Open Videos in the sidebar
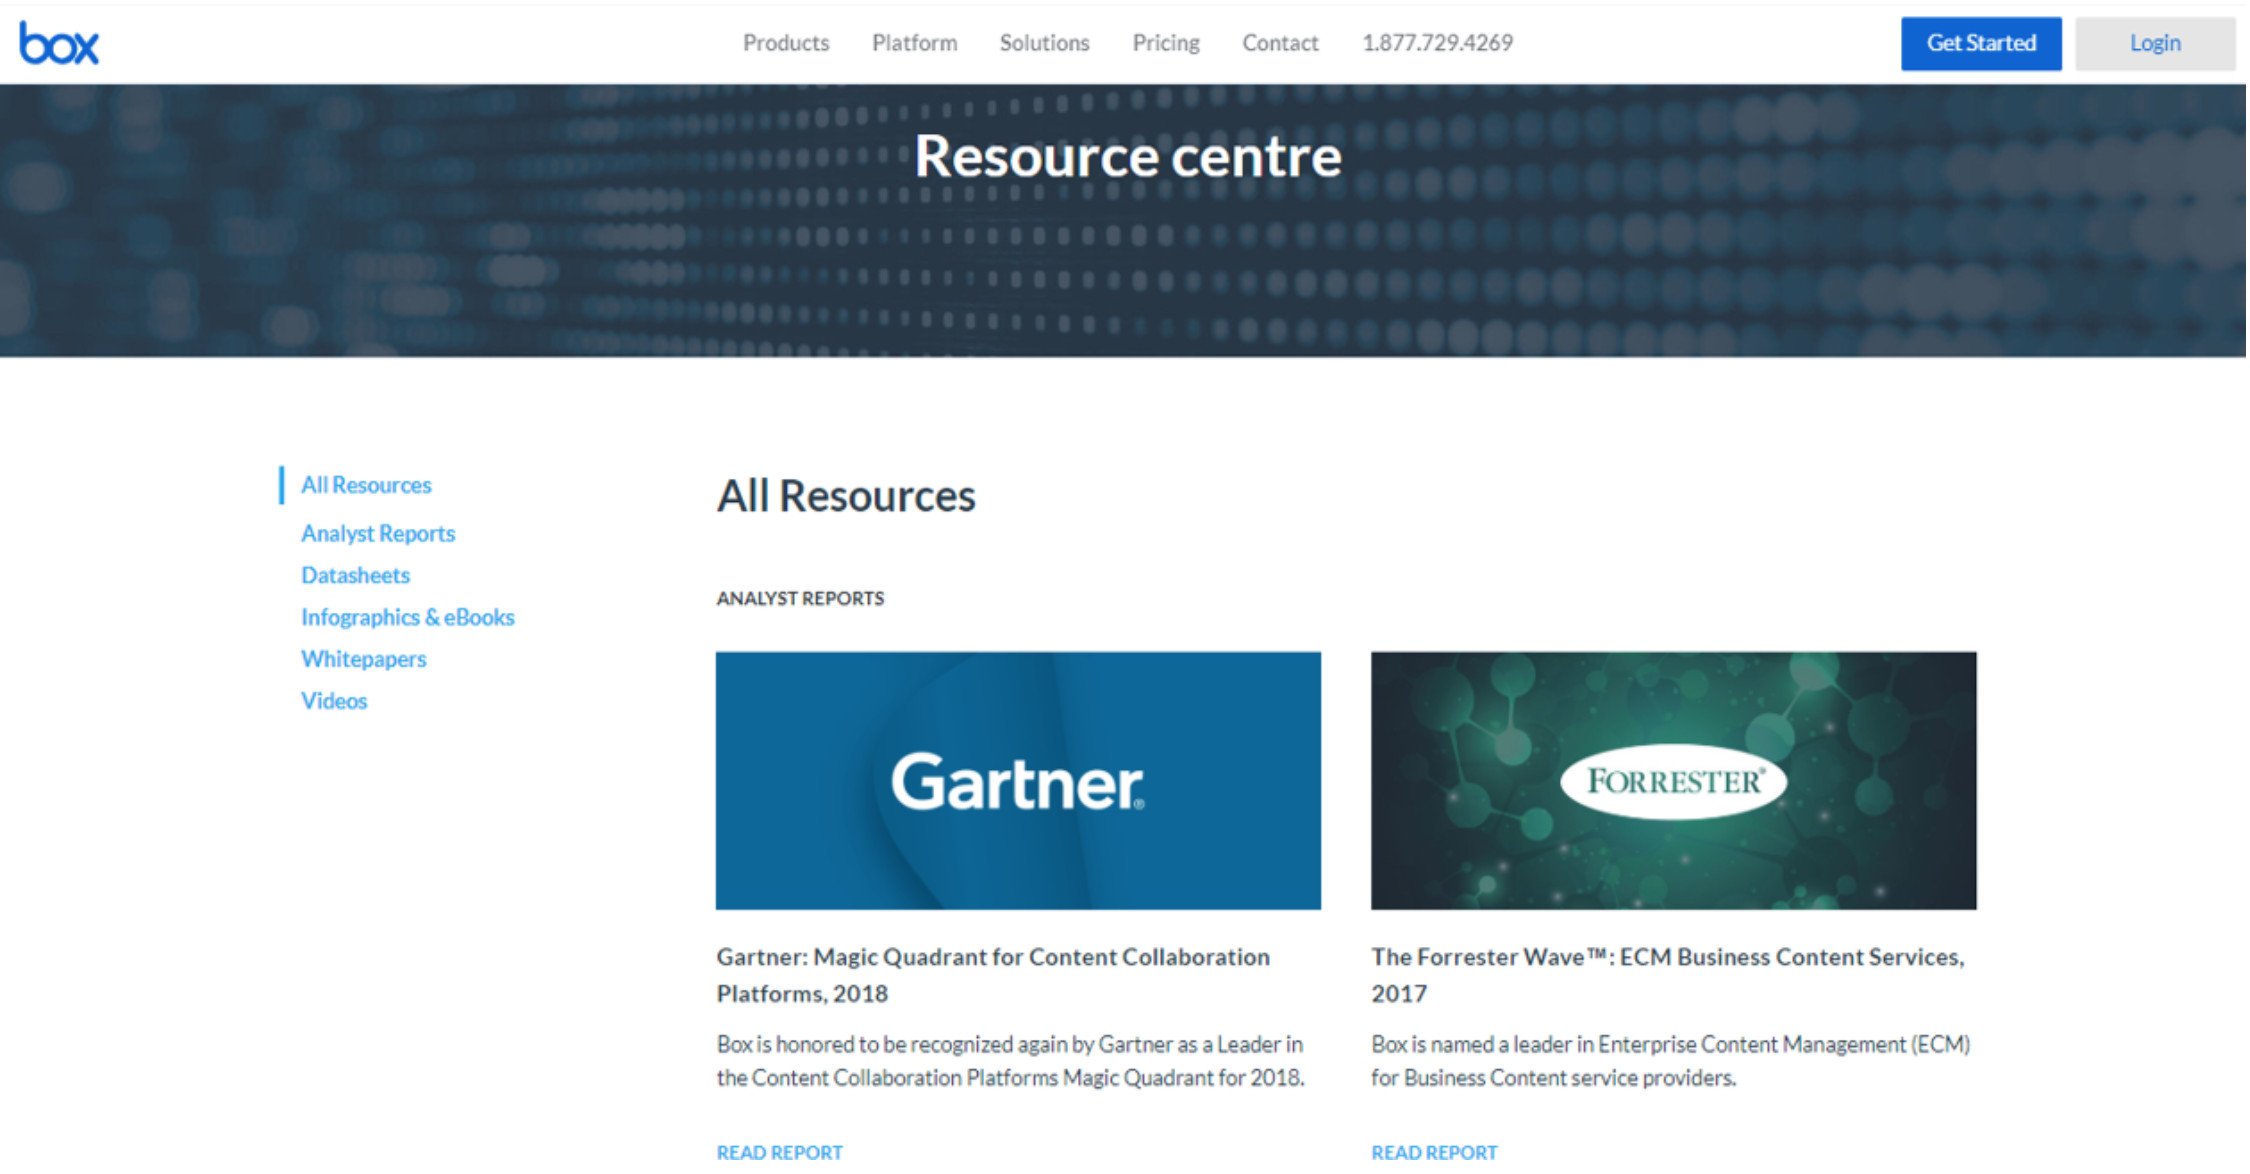The image size is (2250, 1174). [334, 701]
